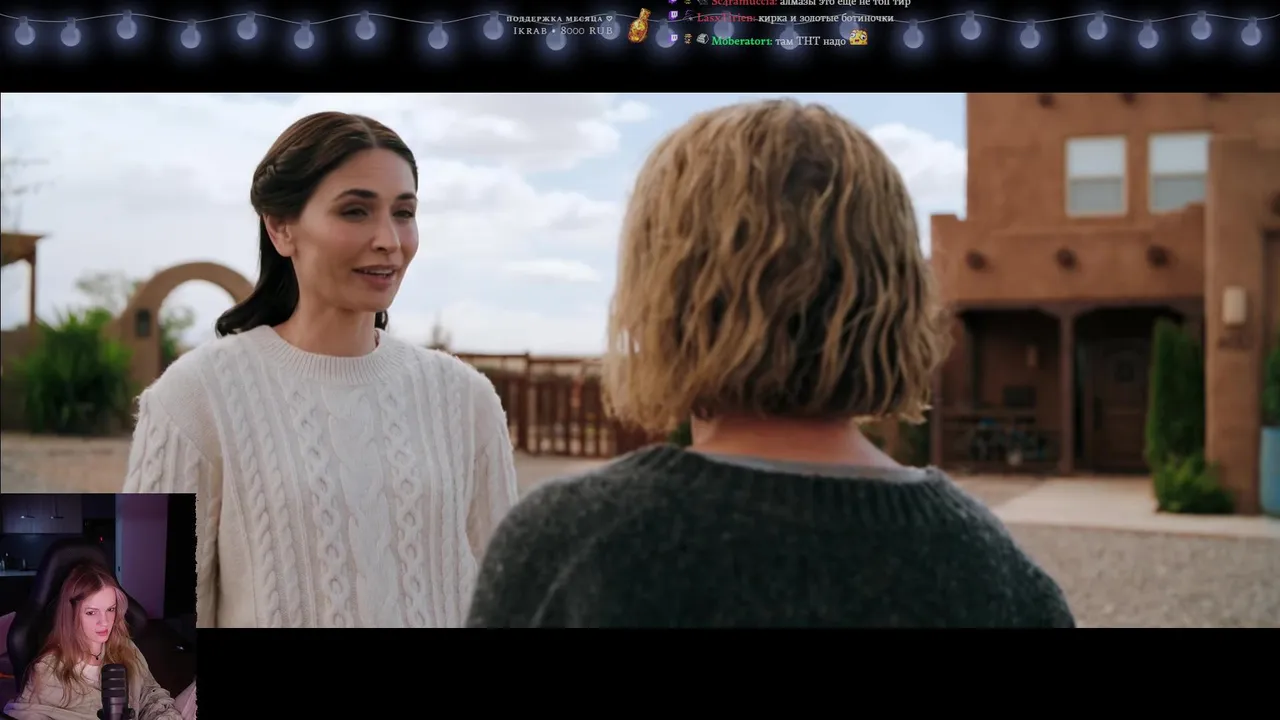Click the message 'кирка и золотые ботиночки'
The width and height of the screenshot is (1280, 720).
826,18
